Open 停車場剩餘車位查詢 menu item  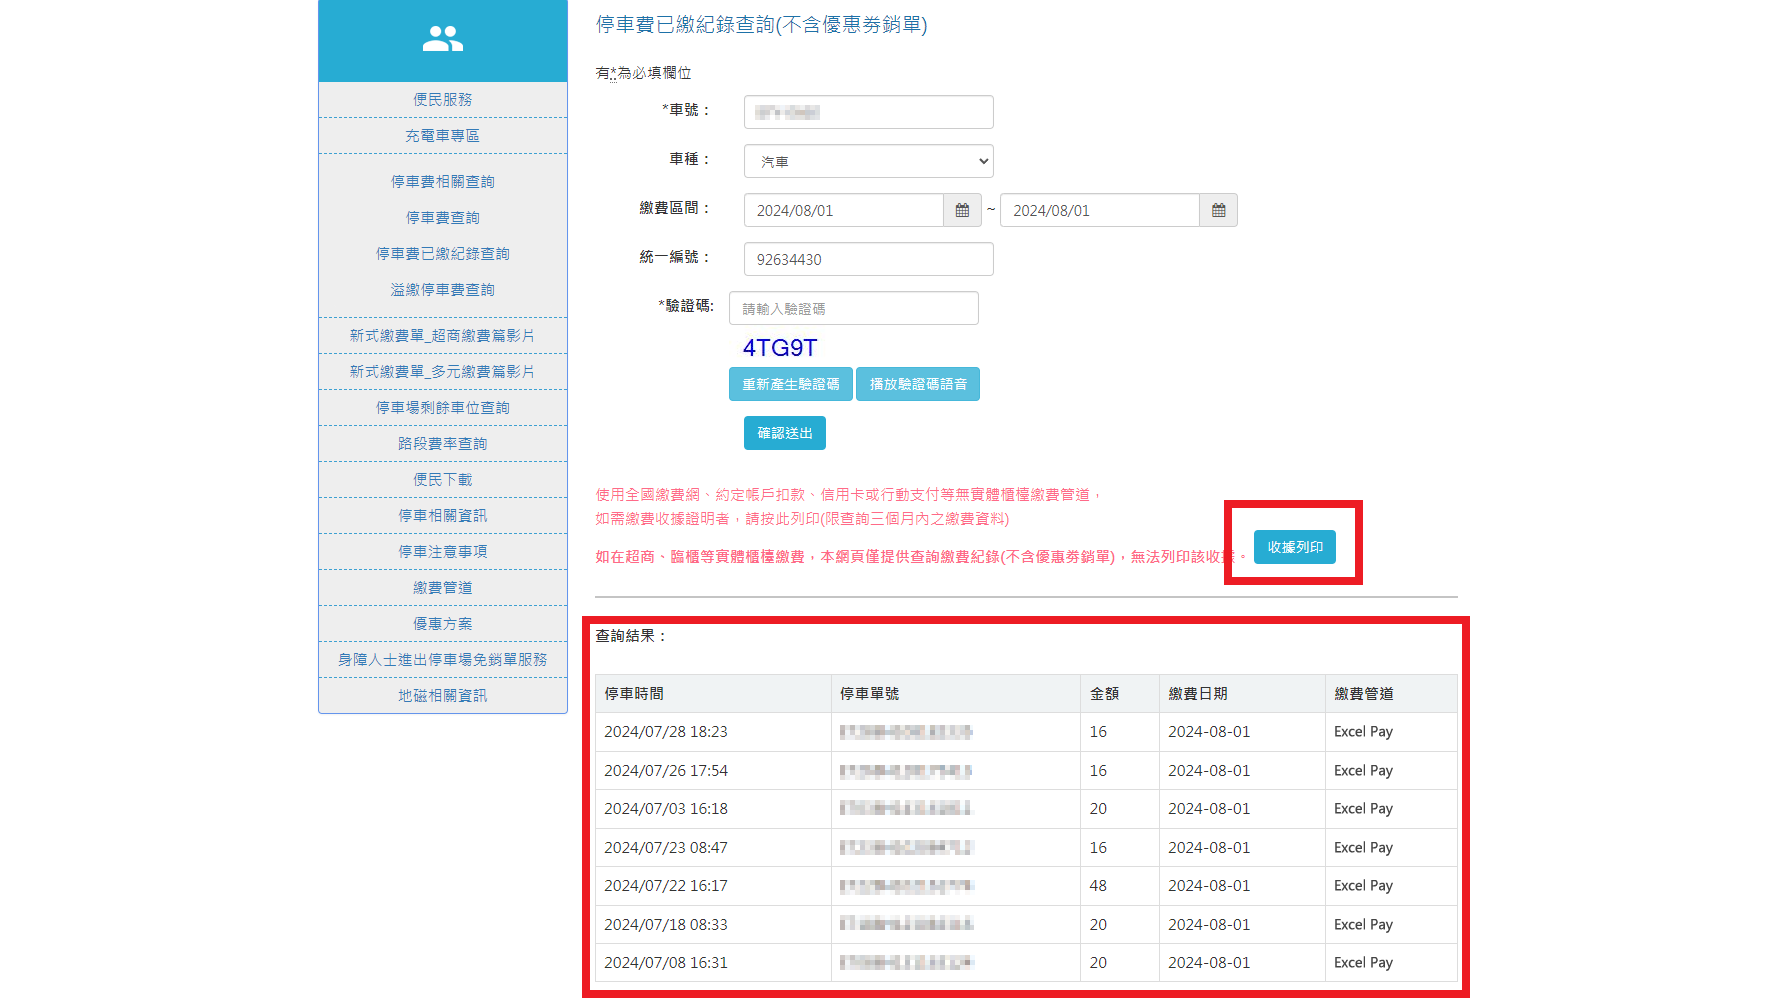[442, 407]
